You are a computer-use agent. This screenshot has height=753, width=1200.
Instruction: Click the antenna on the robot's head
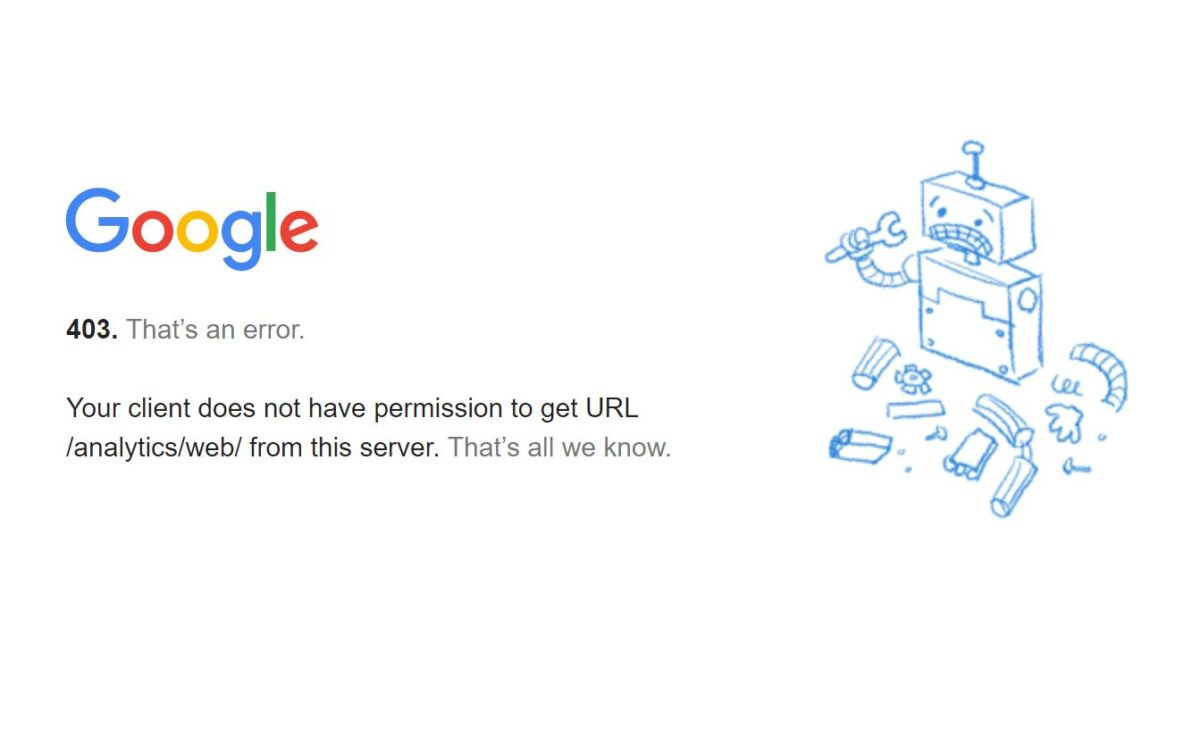(974, 162)
